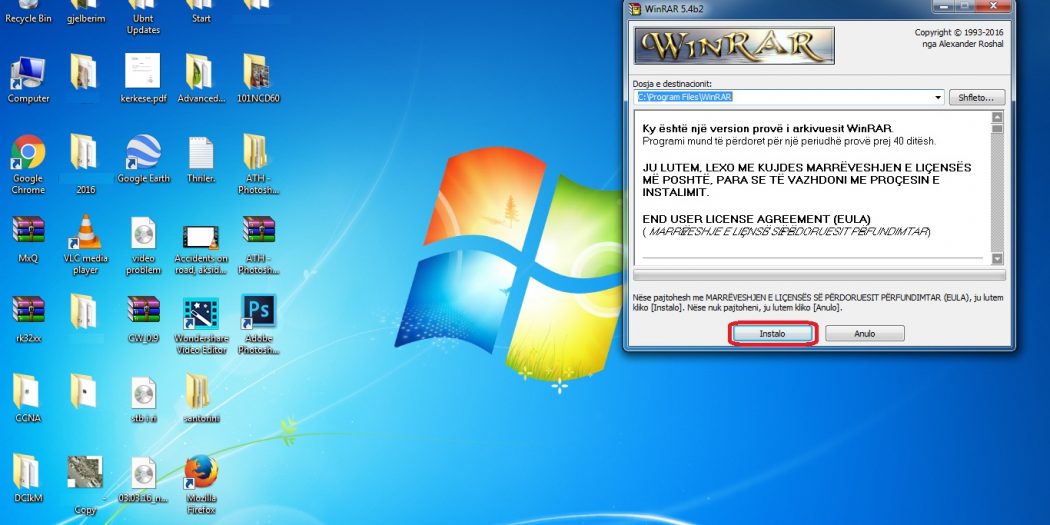Select the Accidents on road video file

click(x=201, y=250)
